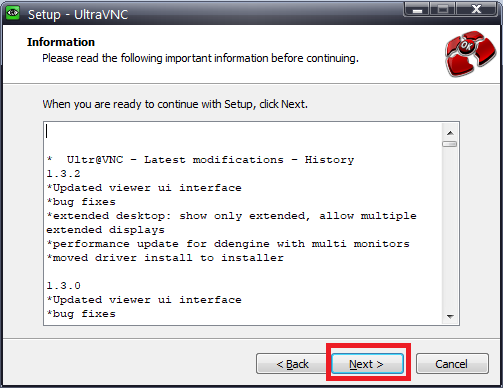Click the grayed maximize button in title bar

pyautogui.click(x=443, y=9)
